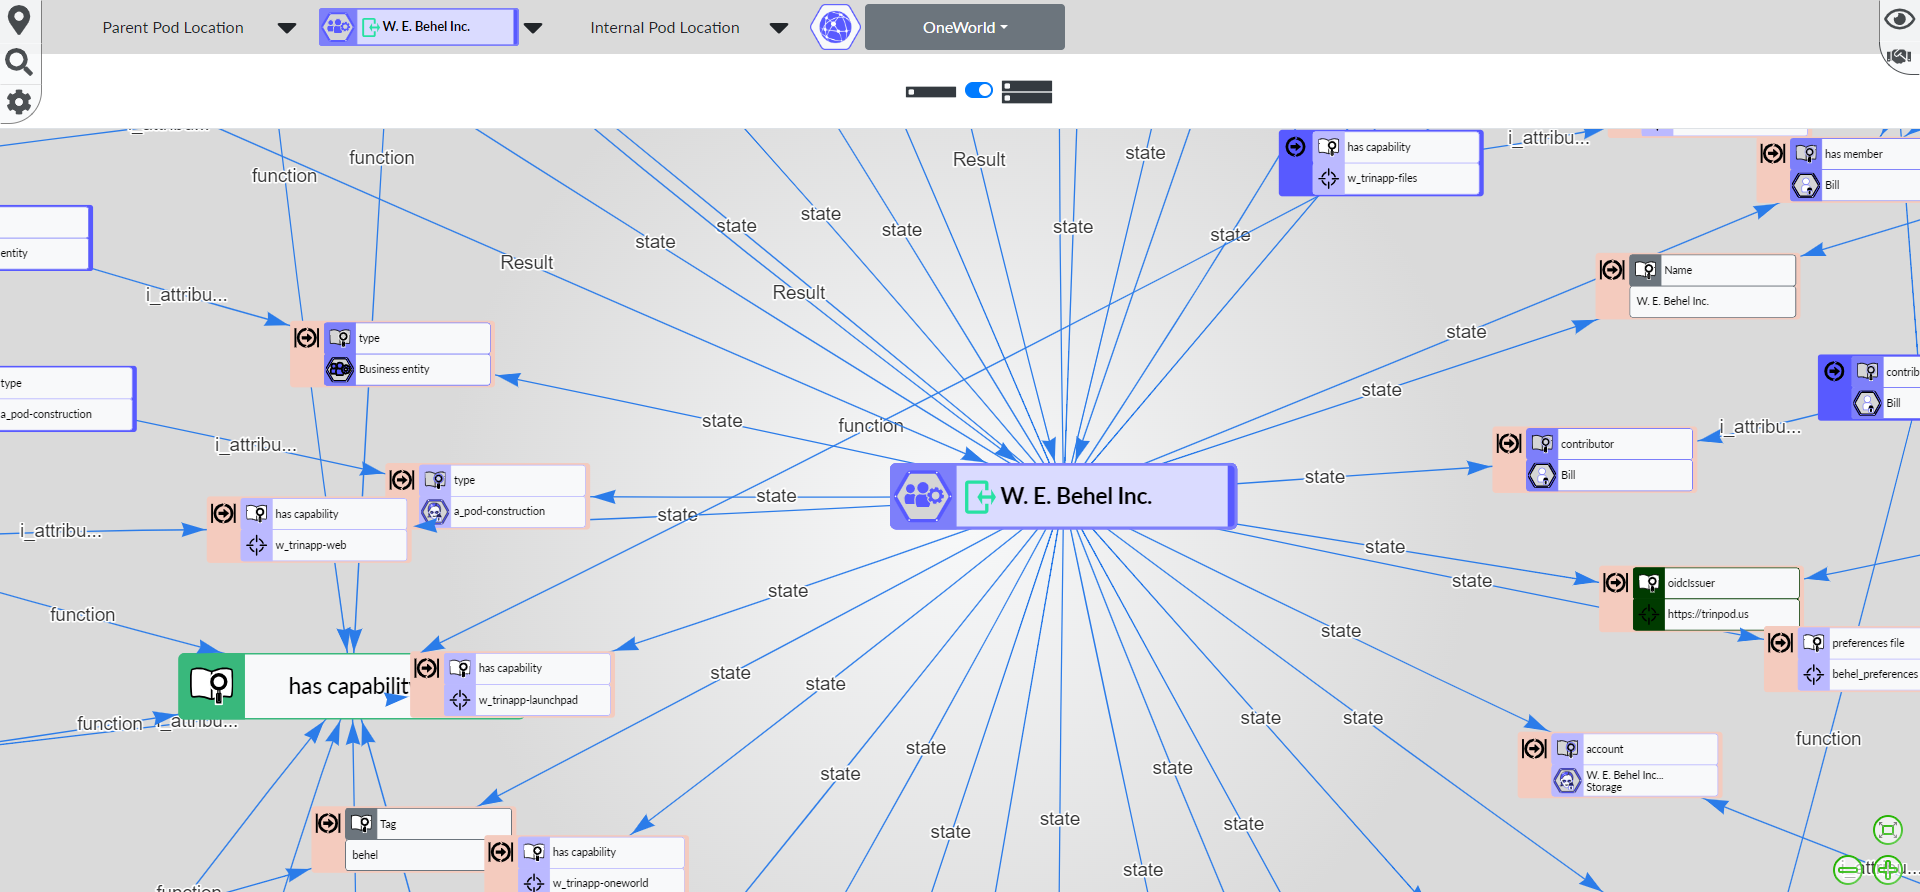The width and height of the screenshot is (1920, 892).
Task: Click the handshake icon at top right
Action: tap(1898, 57)
